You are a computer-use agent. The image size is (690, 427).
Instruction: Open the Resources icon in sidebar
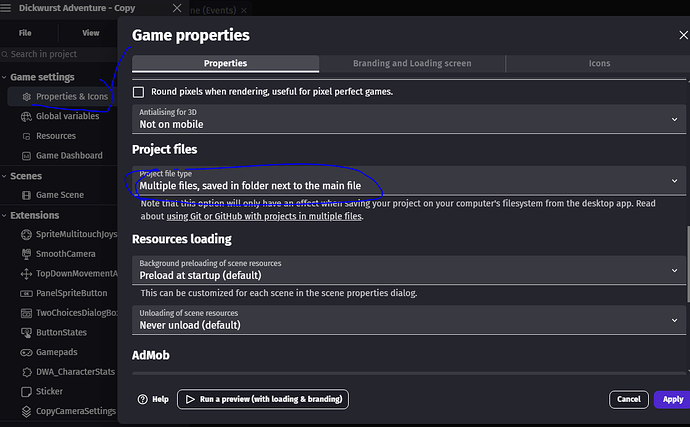(x=26, y=136)
